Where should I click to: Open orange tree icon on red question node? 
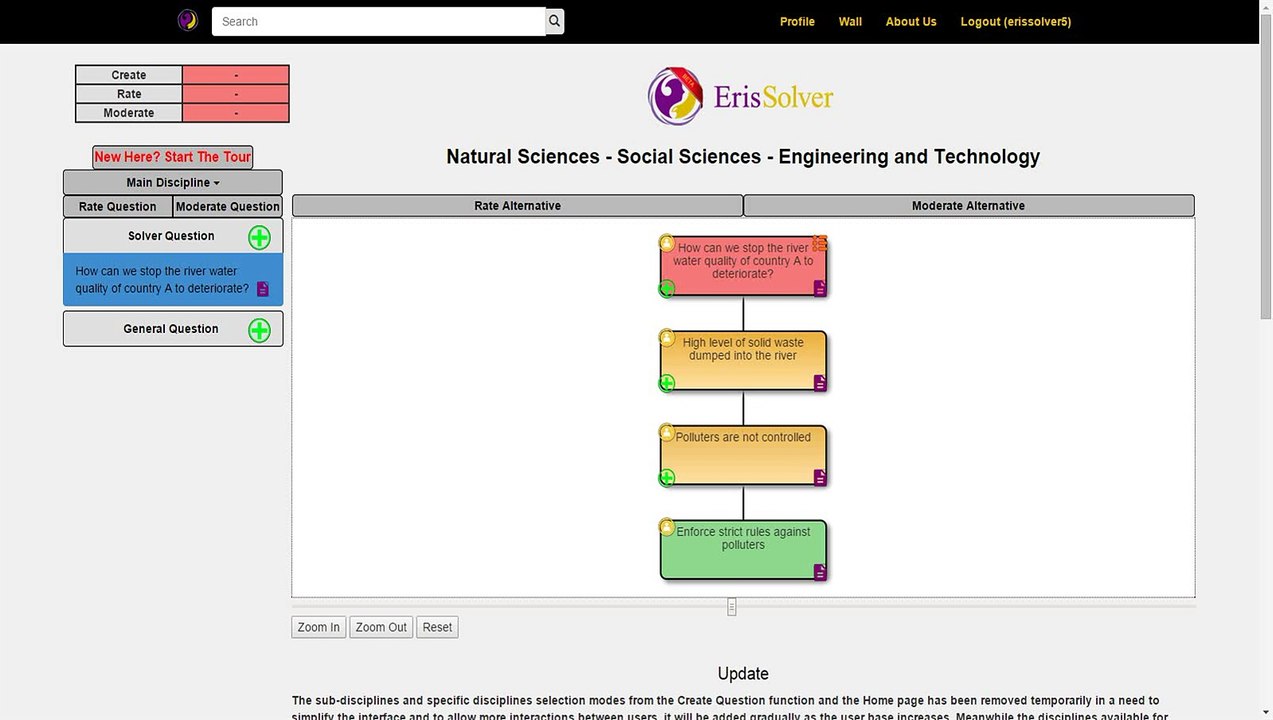coord(819,243)
